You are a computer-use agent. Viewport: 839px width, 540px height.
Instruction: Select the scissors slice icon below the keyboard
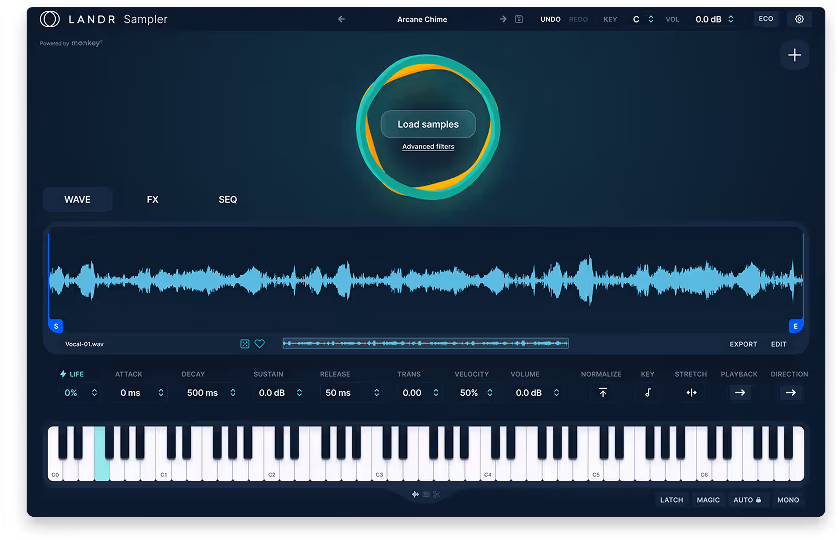click(x=437, y=495)
